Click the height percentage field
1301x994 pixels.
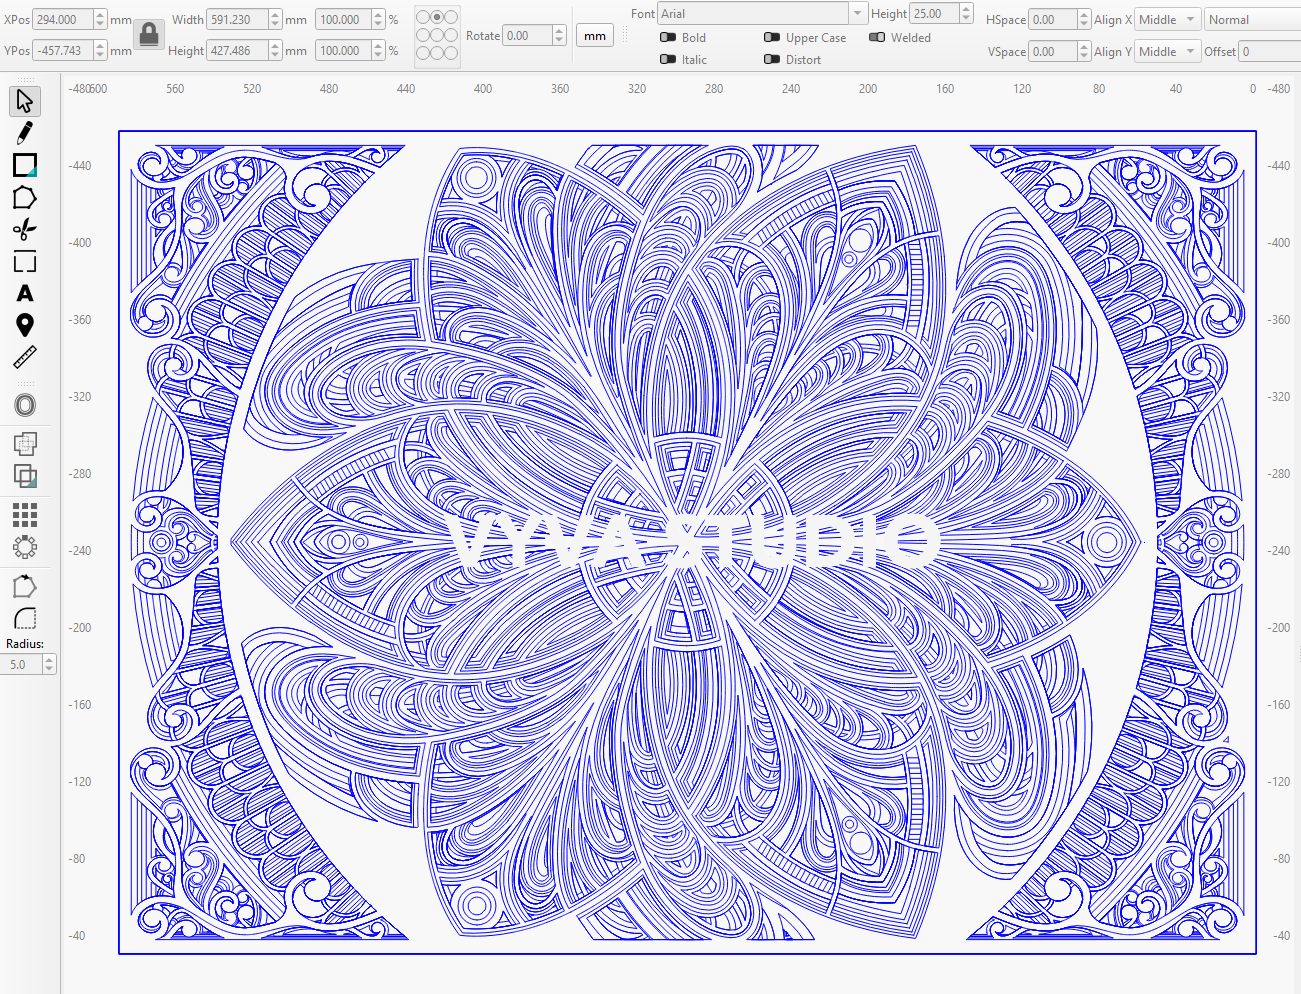click(x=343, y=50)
